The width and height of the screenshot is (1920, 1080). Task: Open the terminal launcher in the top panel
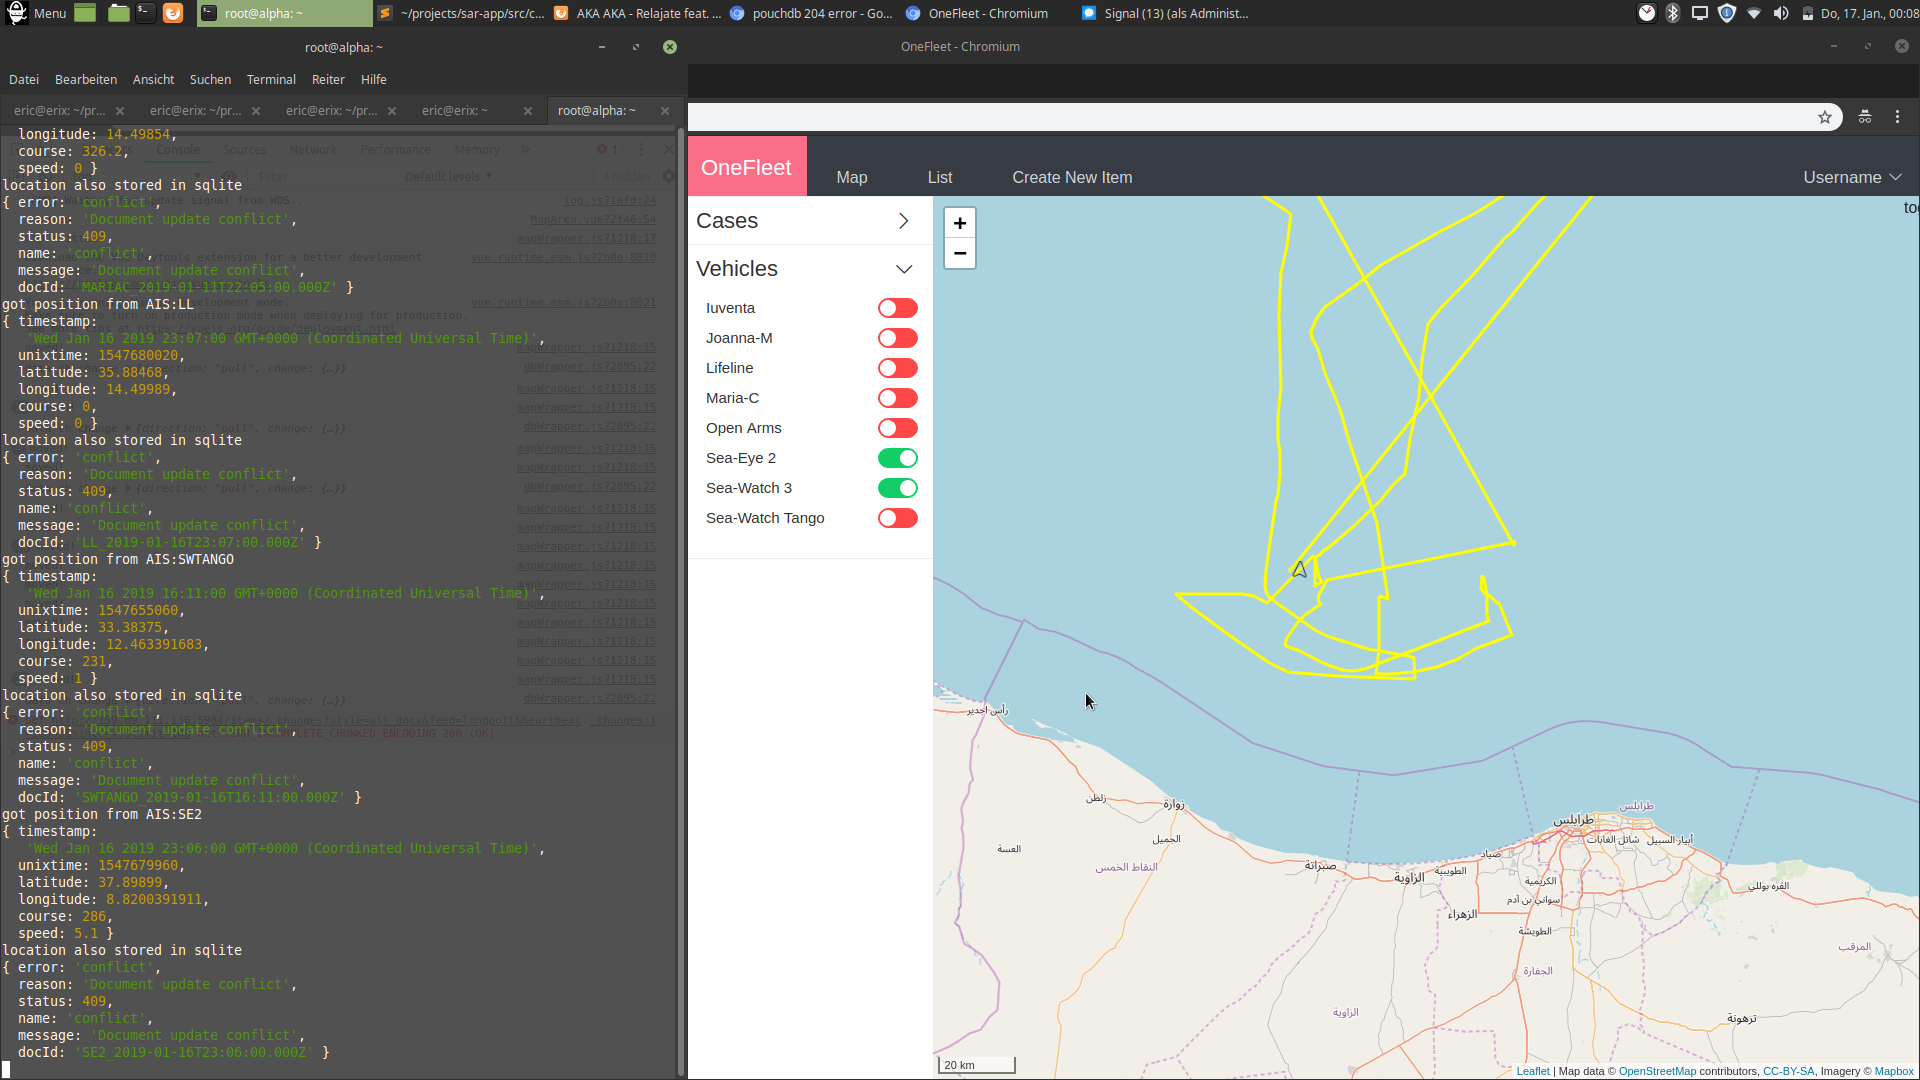coord(146,13)
